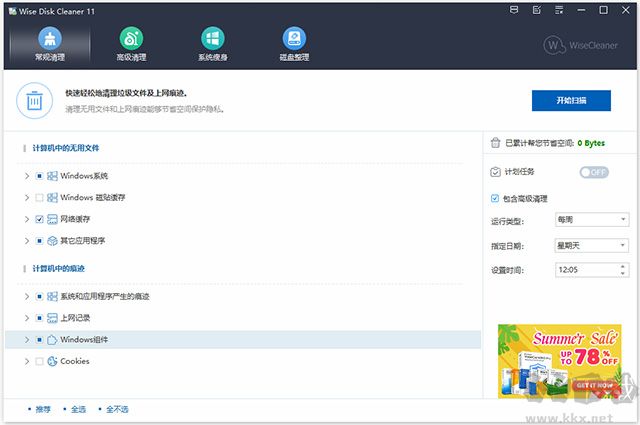The width and height of the screenshot is (640, 425).
Task: Click the 推荐 link at bottom
Action: click(42, 410)
